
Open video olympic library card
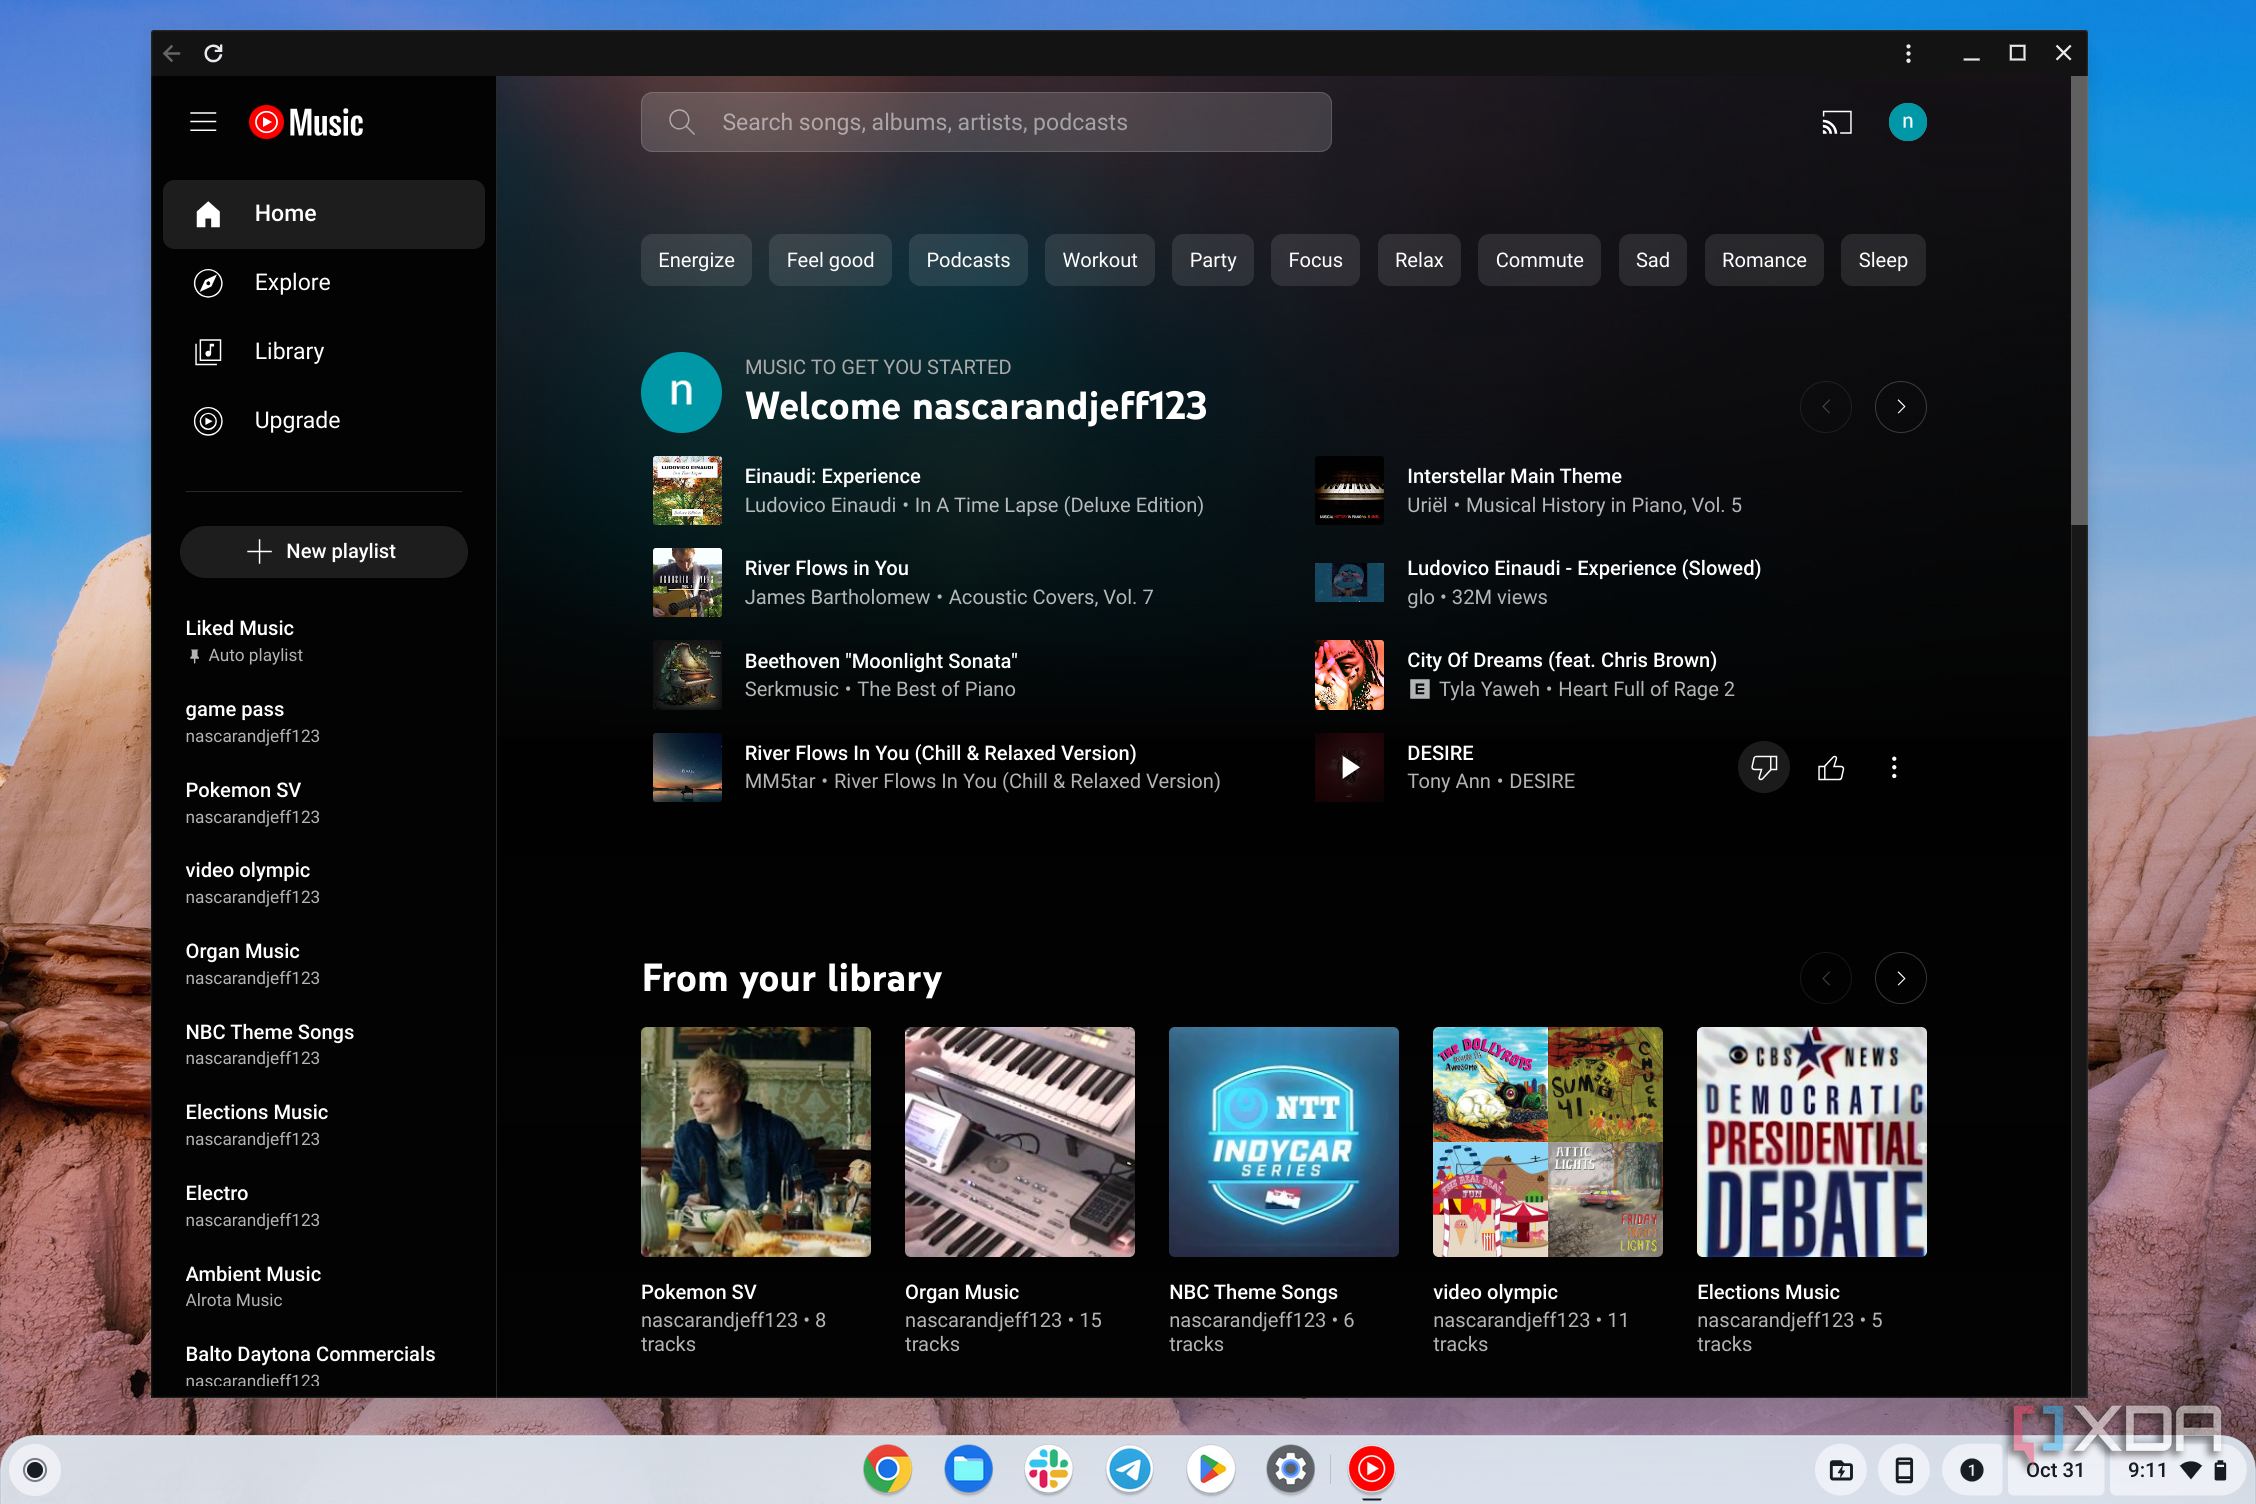click(1548, 1142)
